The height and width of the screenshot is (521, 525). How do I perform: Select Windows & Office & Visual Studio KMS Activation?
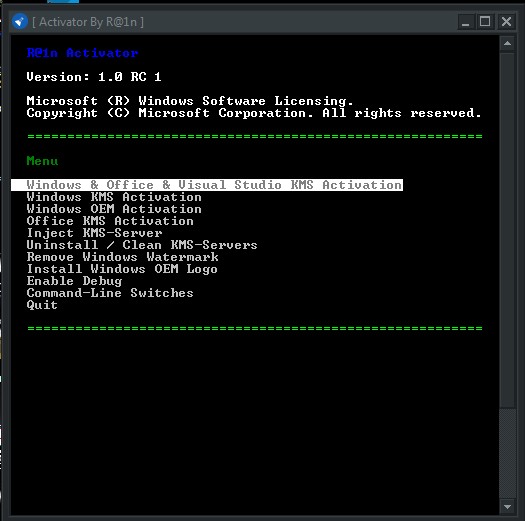tap(207, 185)
